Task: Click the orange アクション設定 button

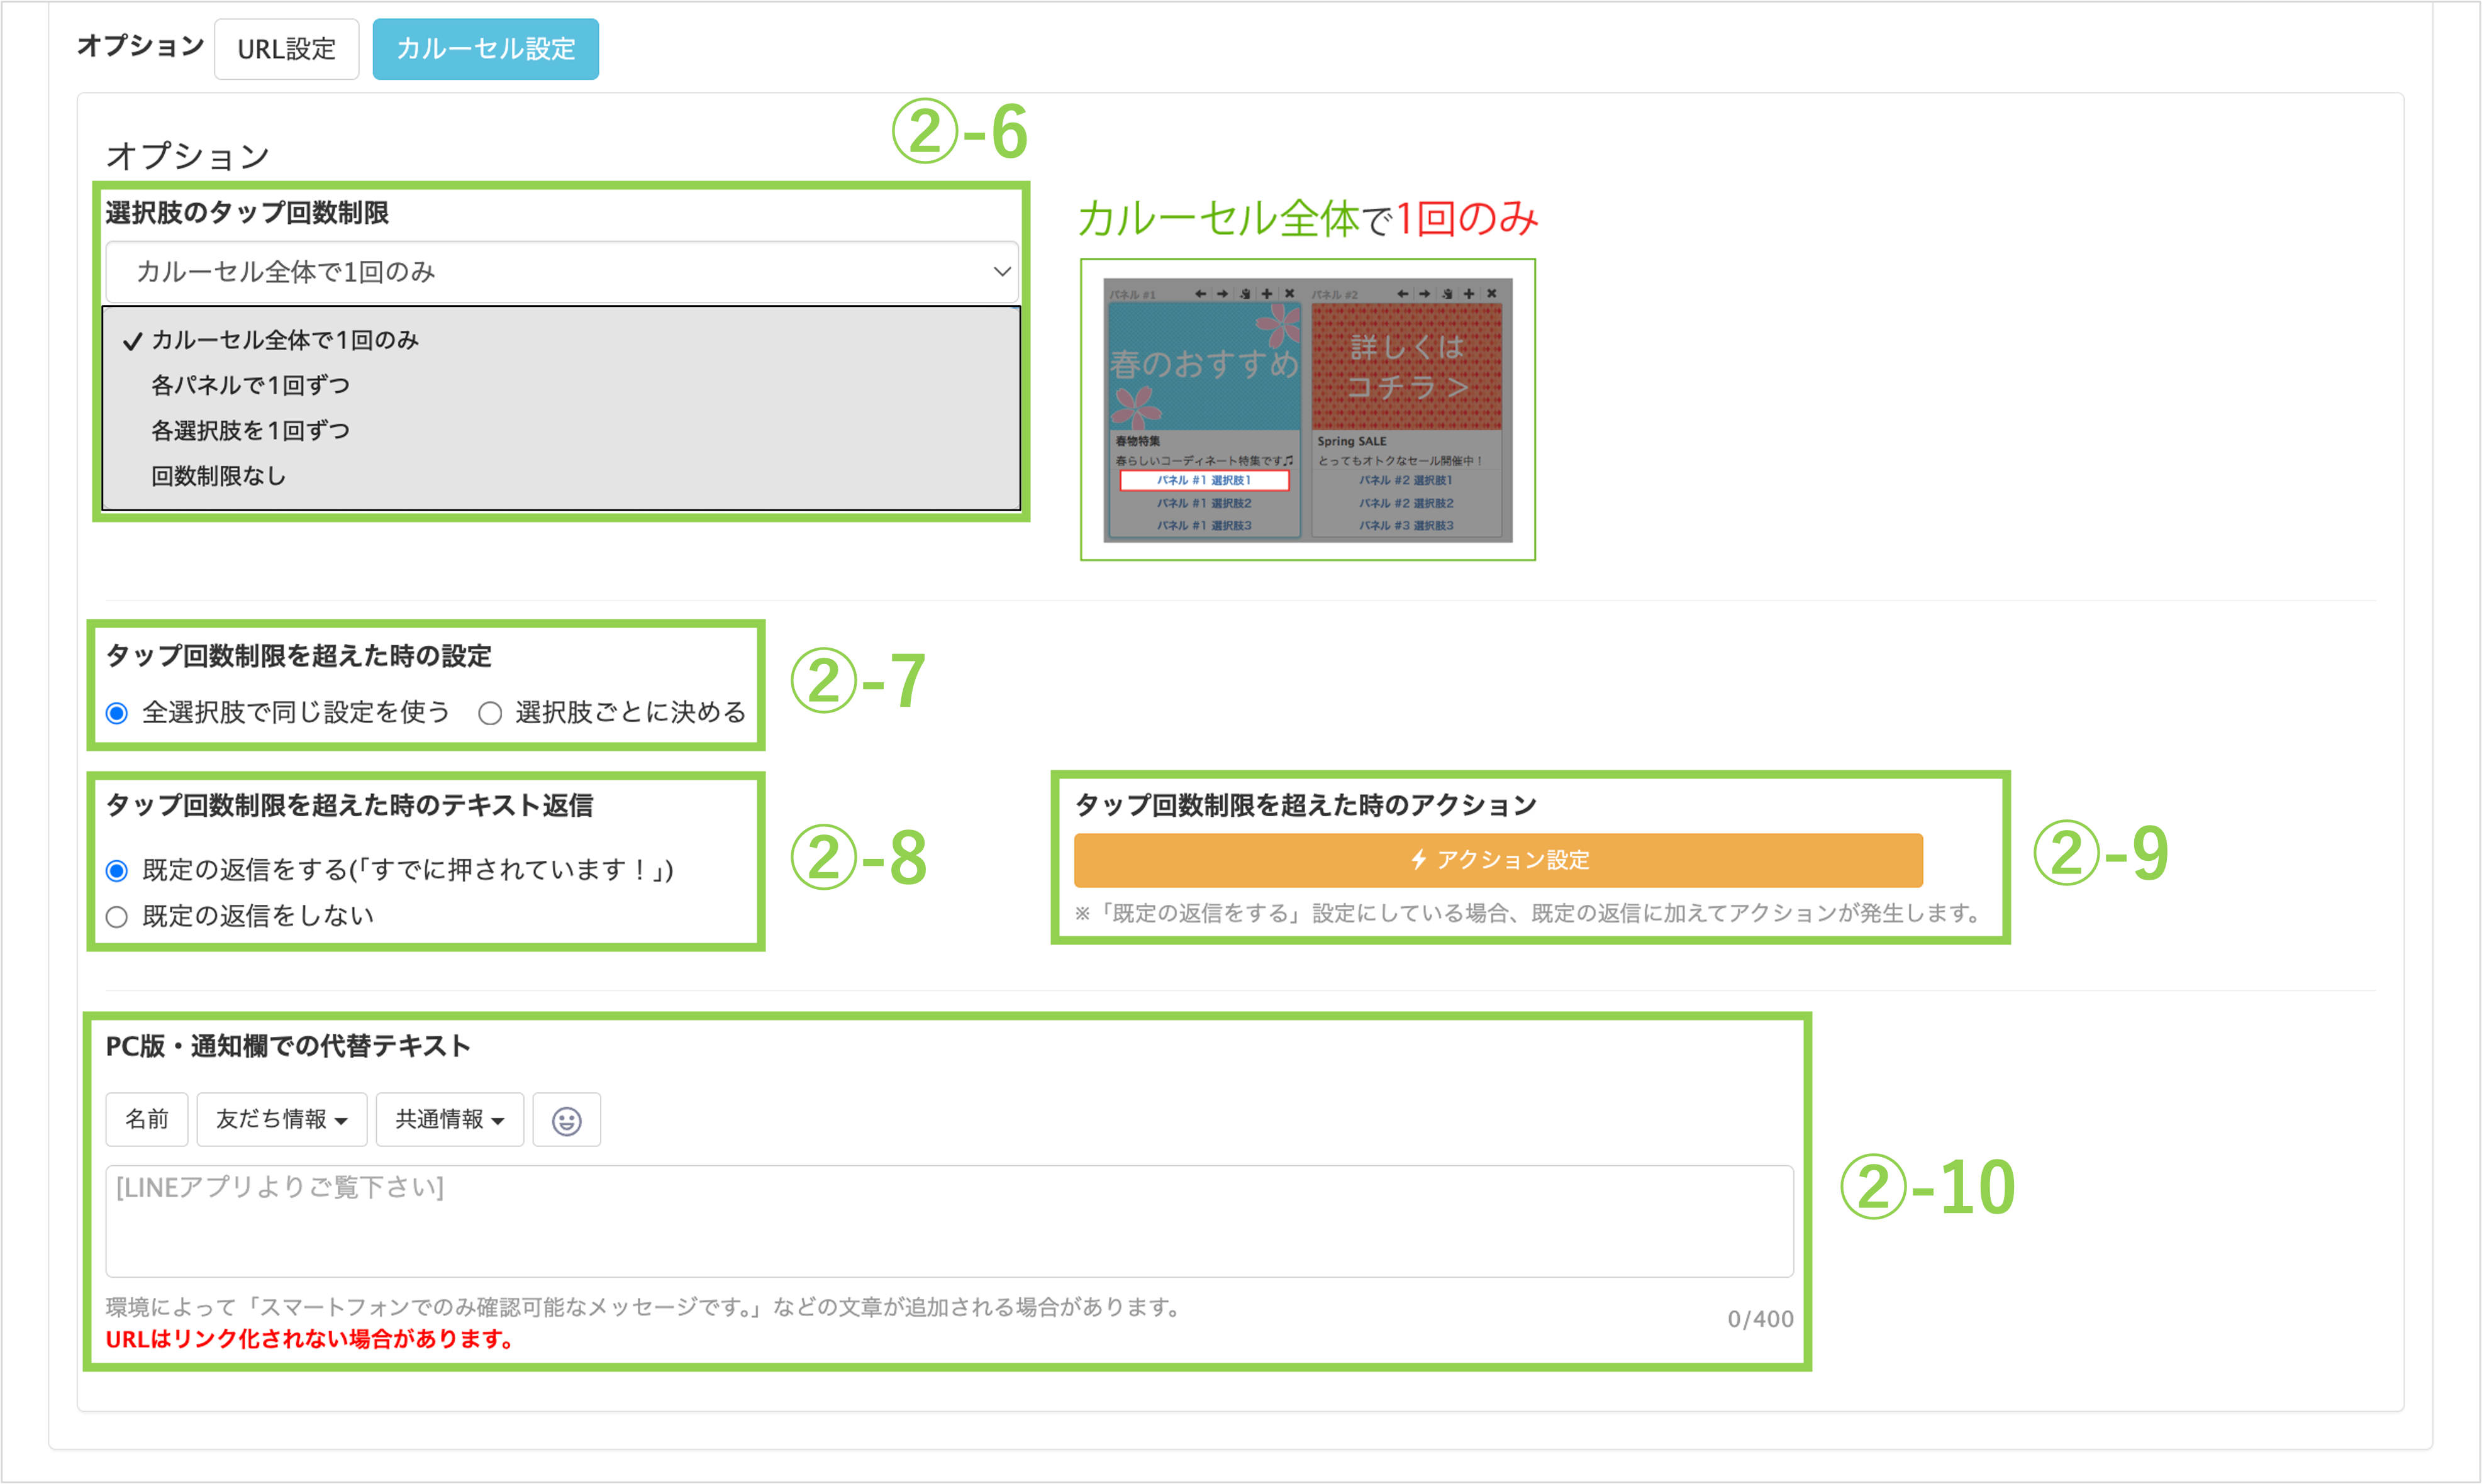Action: (x=1497, y=860)
